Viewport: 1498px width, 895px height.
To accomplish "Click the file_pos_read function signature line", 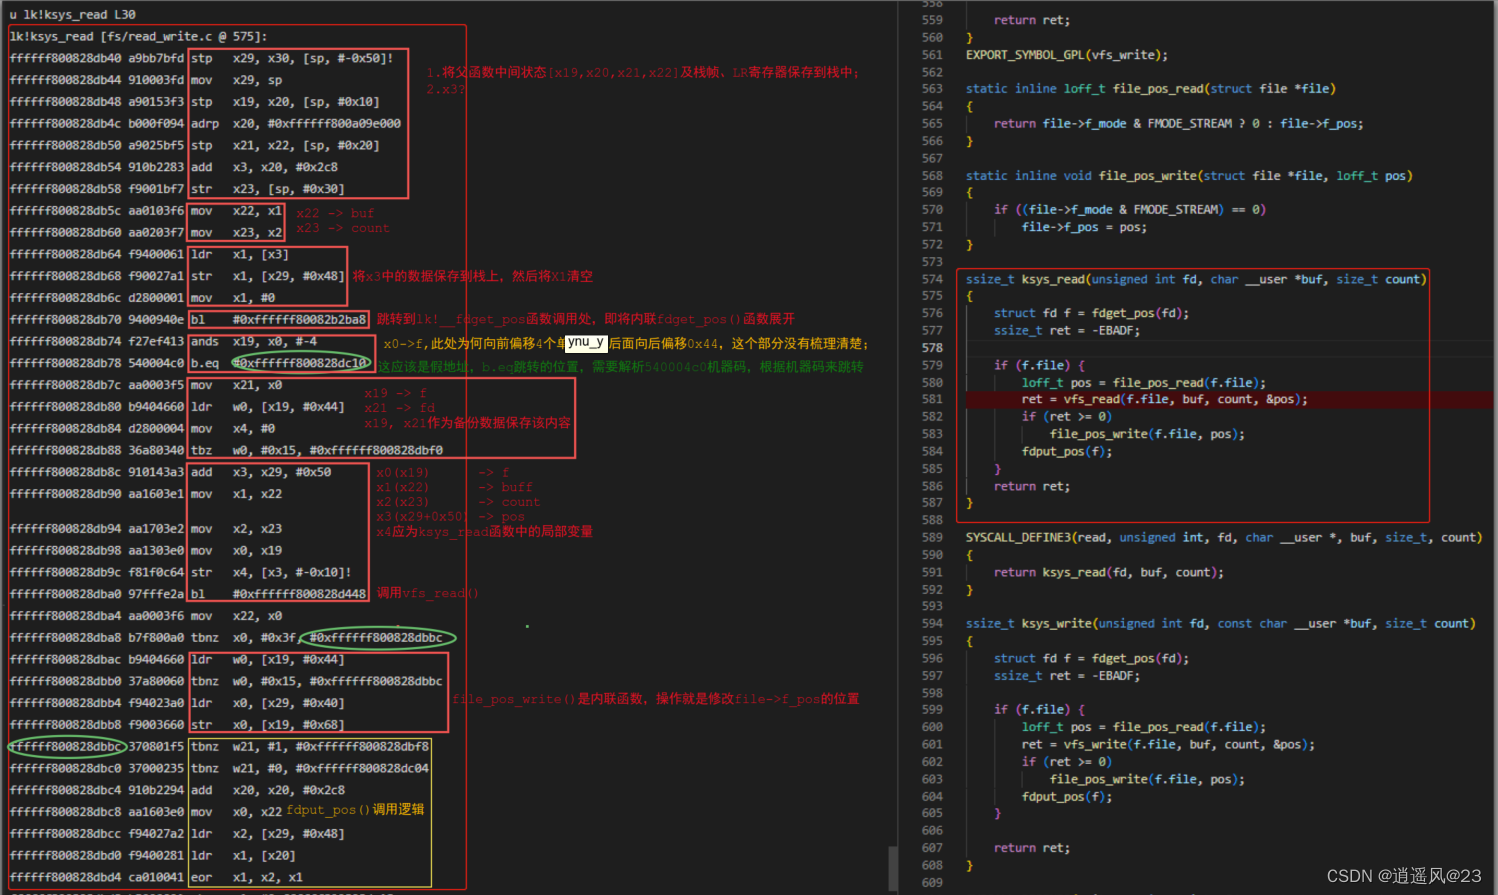I will pyautogui.click(x=1150, y=89).
